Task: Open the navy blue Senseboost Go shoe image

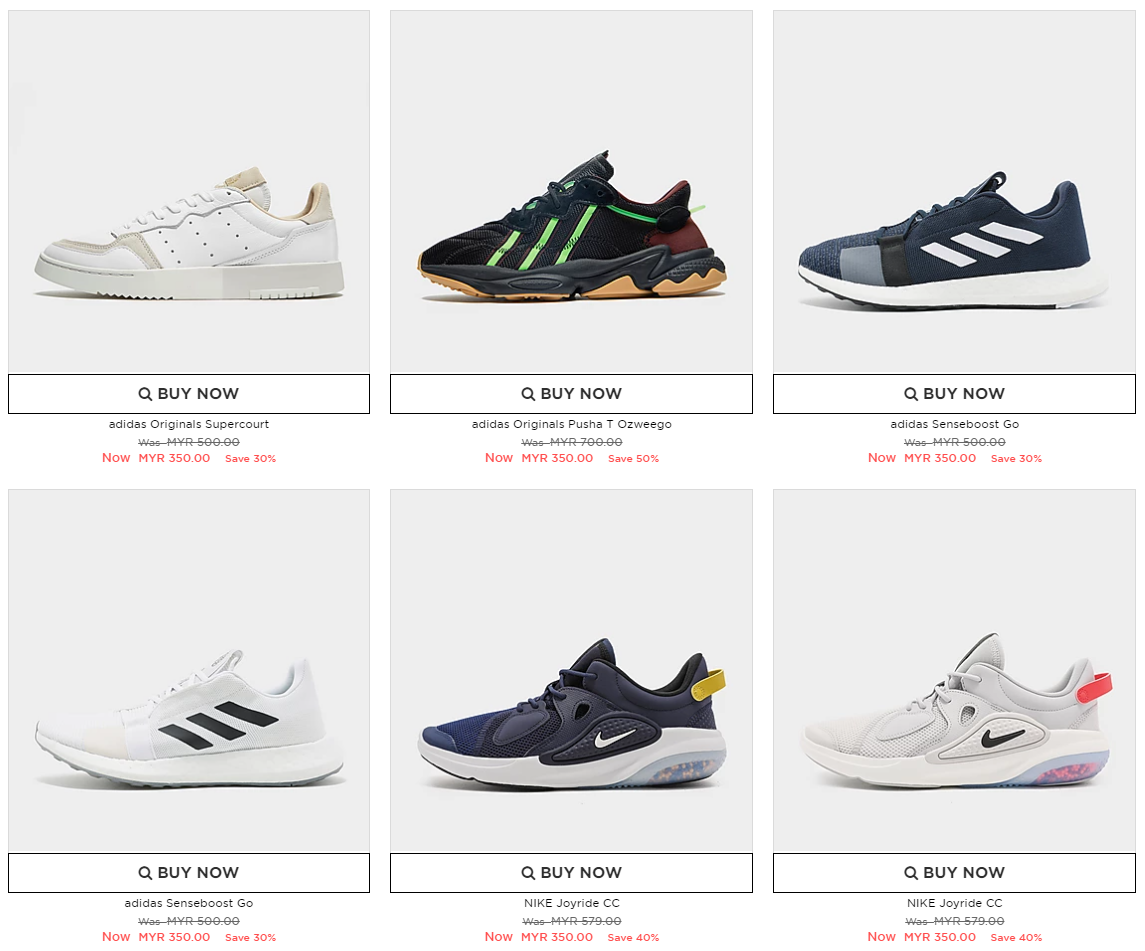Action: [x=954, y=191]
